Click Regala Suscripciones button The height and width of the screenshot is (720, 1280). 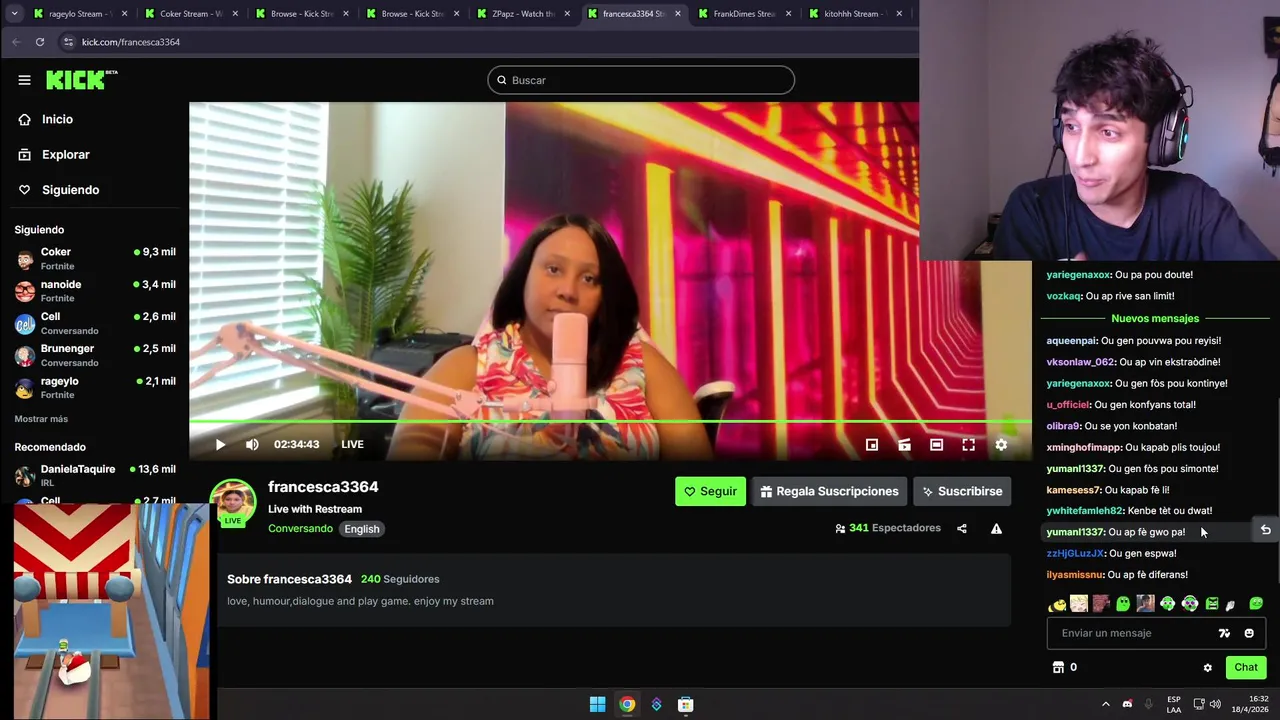pyautogui.click(x=829, y=491)
